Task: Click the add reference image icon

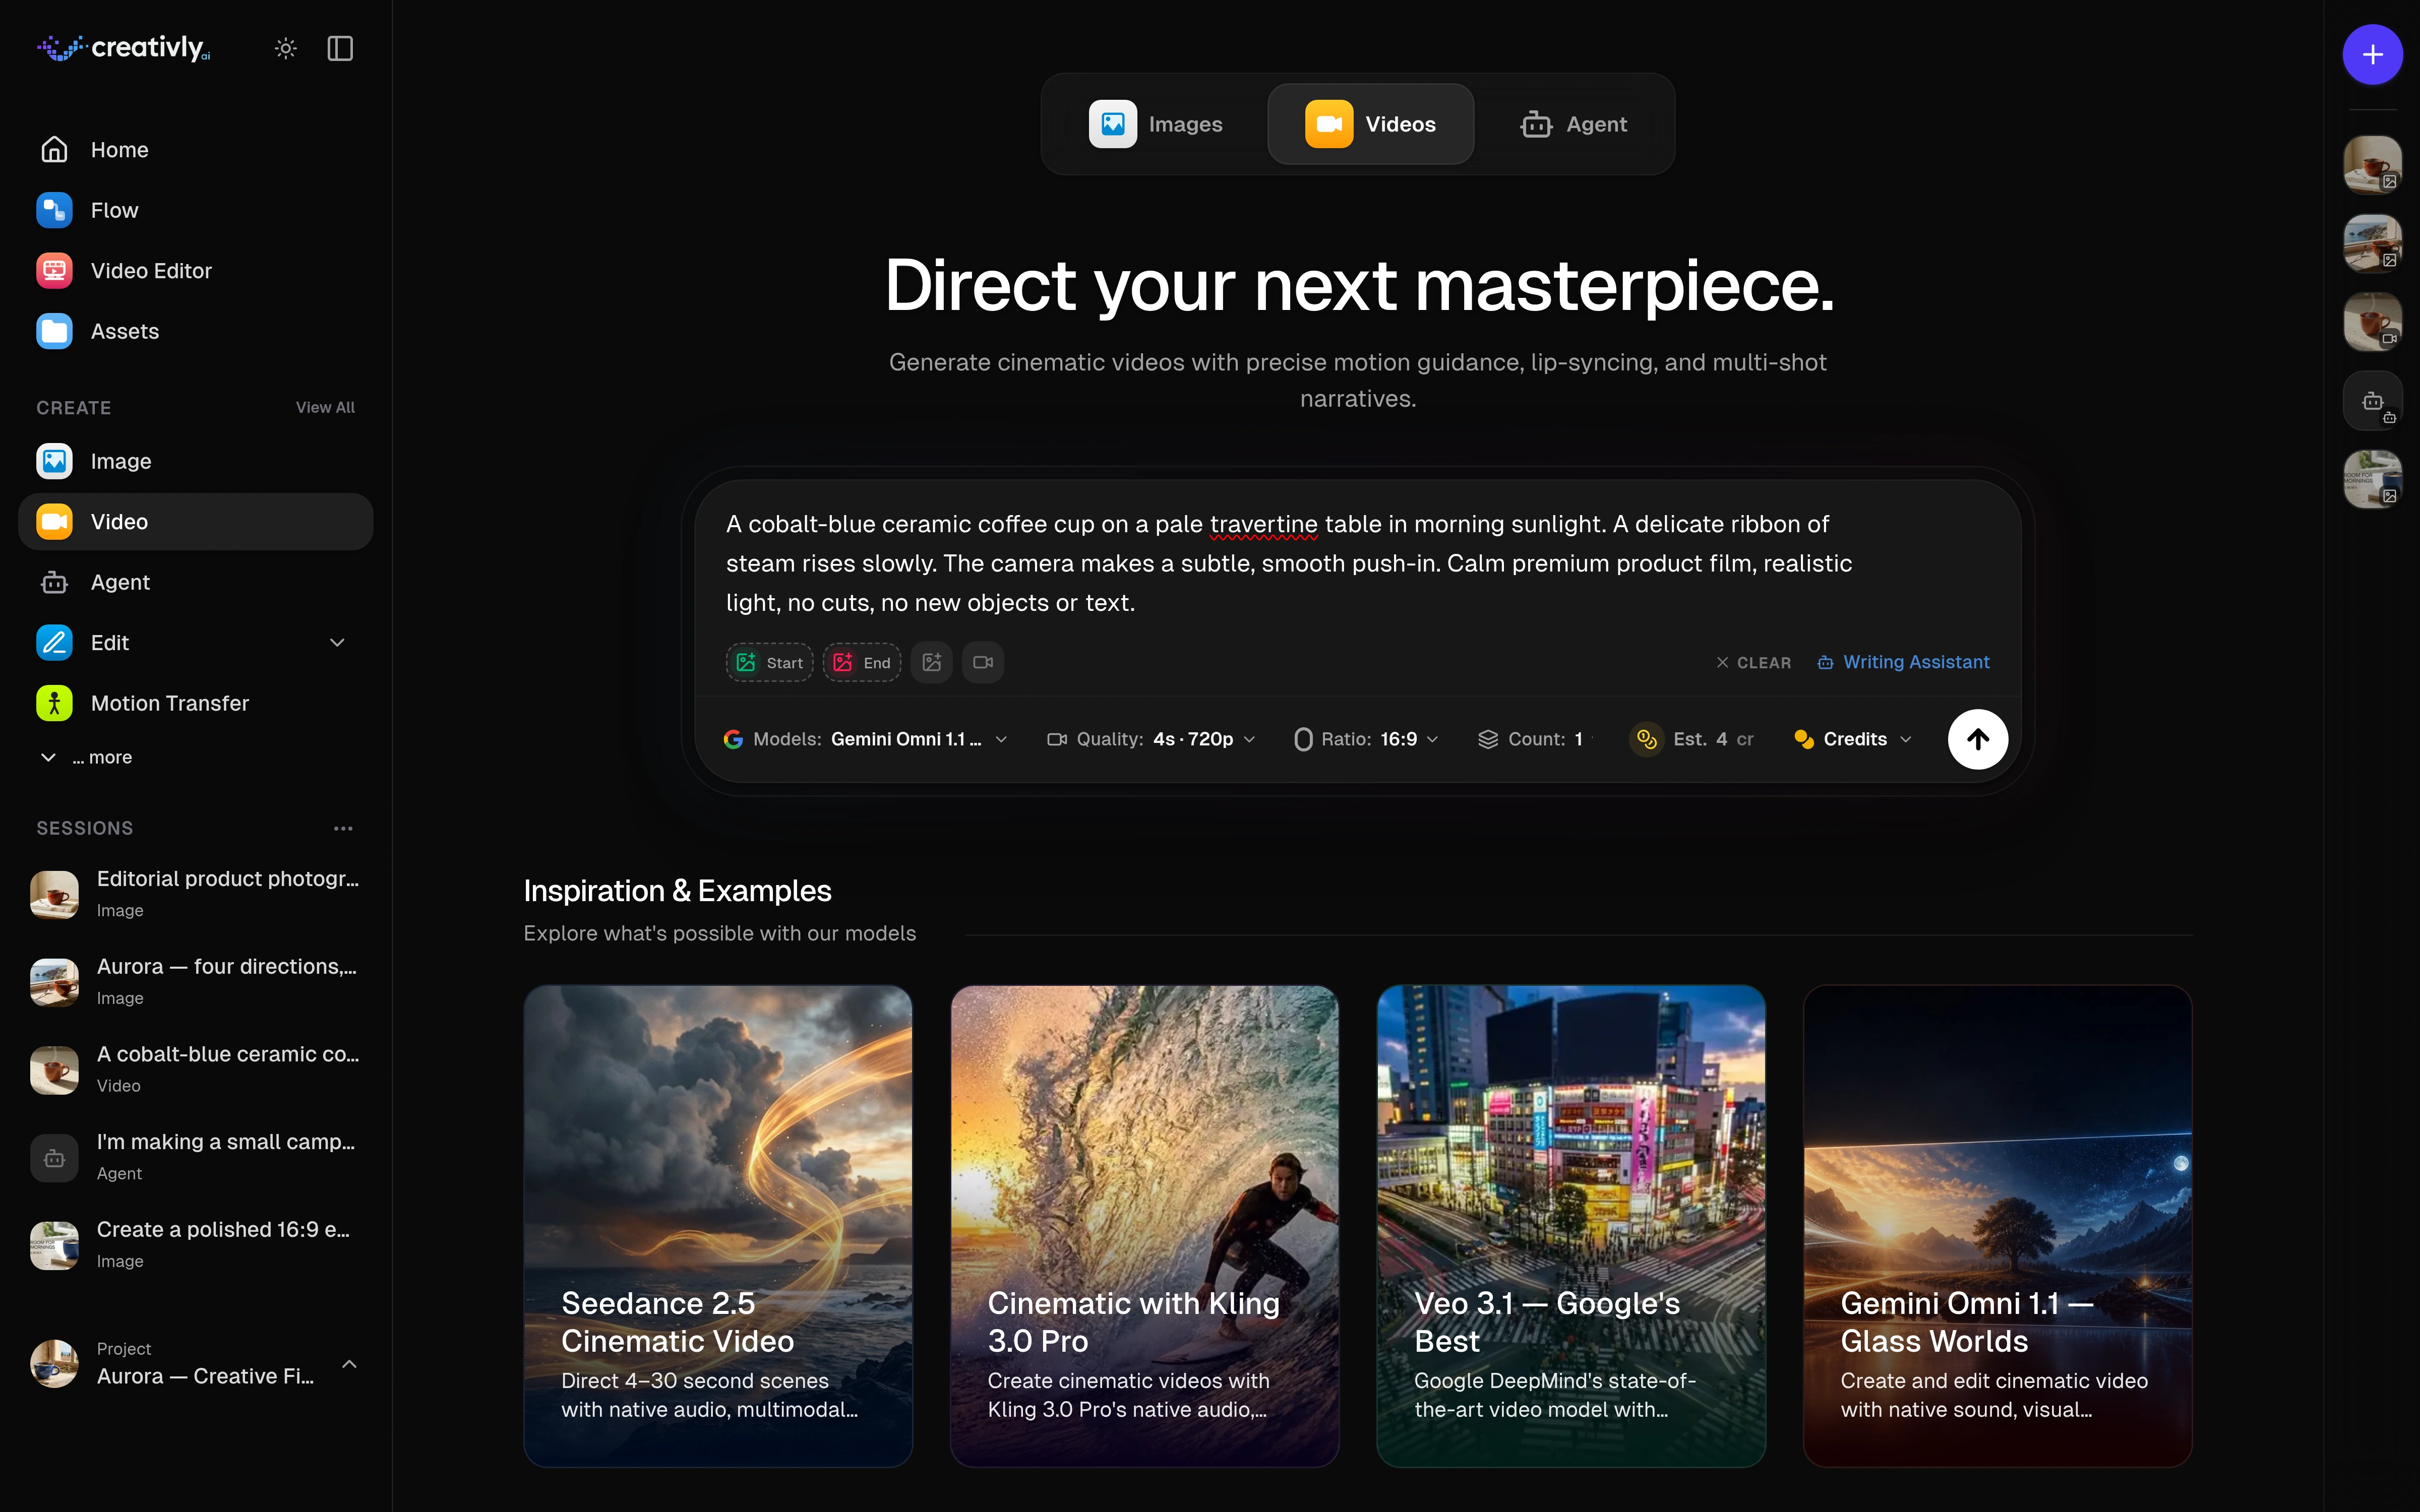Action: [932, 662]
